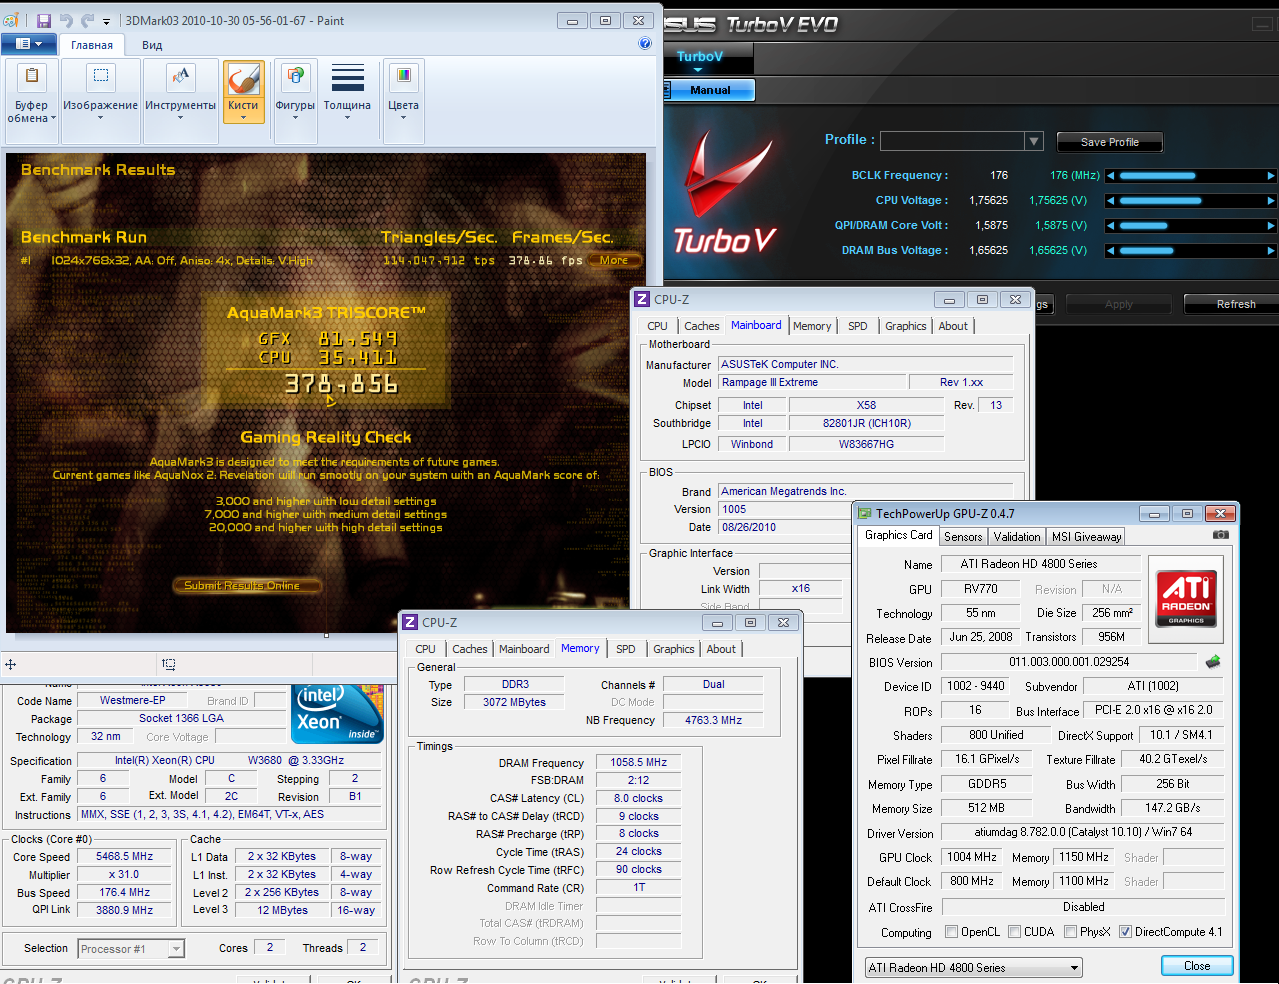Open the Paint help question mark icon
The image size is (1279, 984).
[x=645, y=43]
